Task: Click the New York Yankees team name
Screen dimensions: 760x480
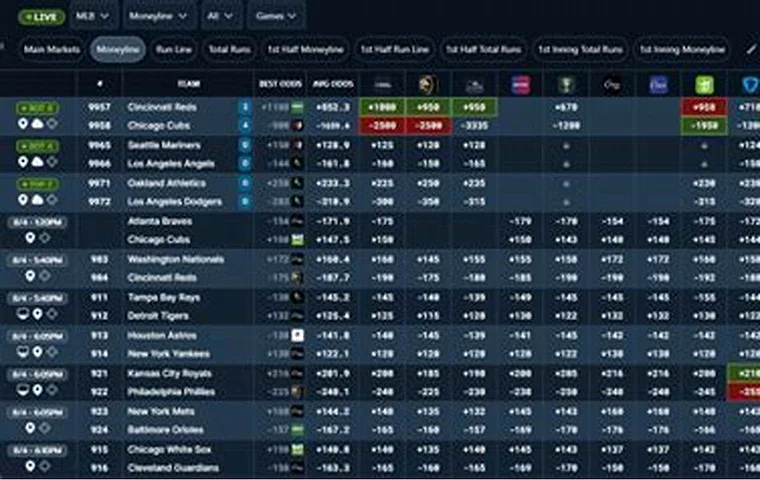Action: 168,353
